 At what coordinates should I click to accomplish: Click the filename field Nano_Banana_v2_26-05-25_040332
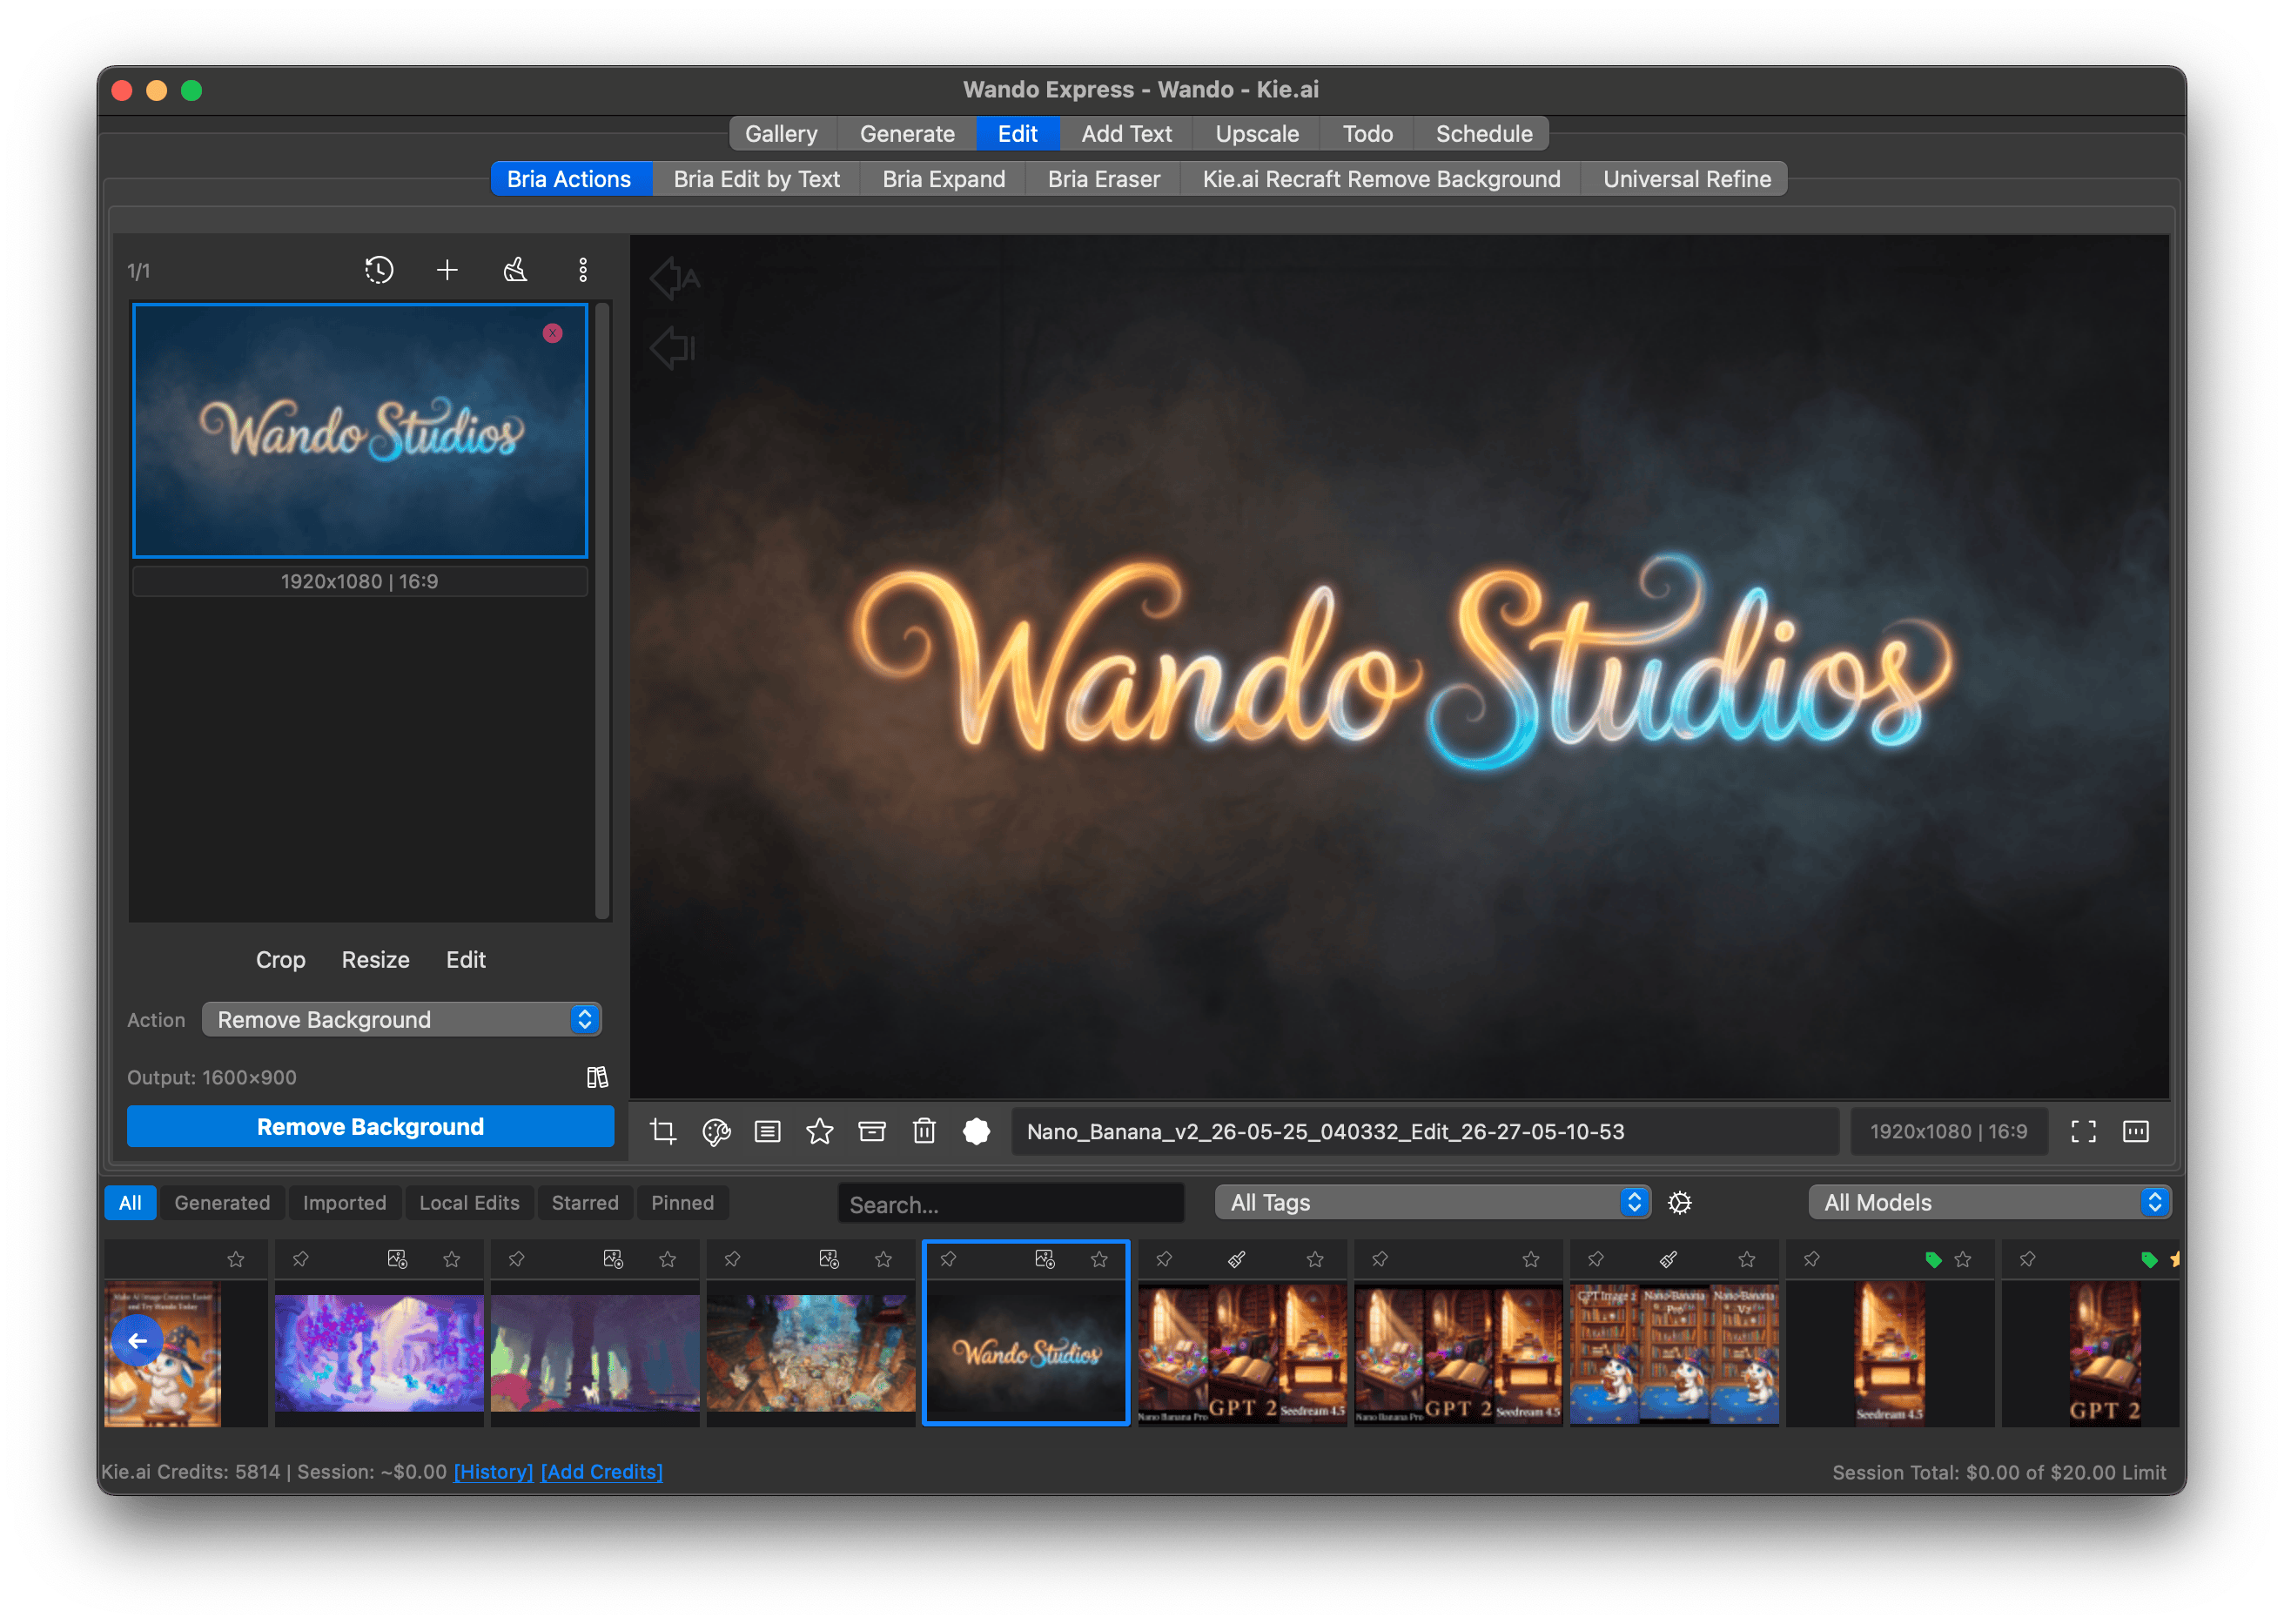[x=1425, y=1131]
